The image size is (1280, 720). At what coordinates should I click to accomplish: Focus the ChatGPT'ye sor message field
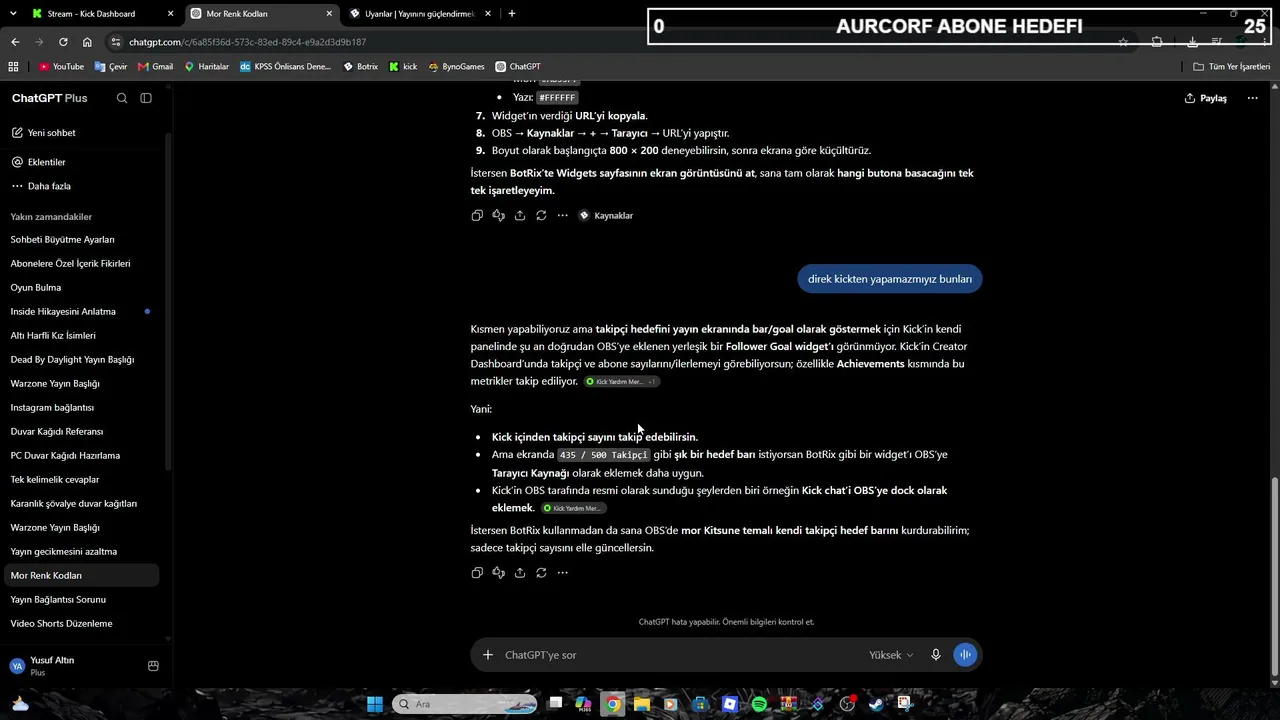[x=680, y=655]
